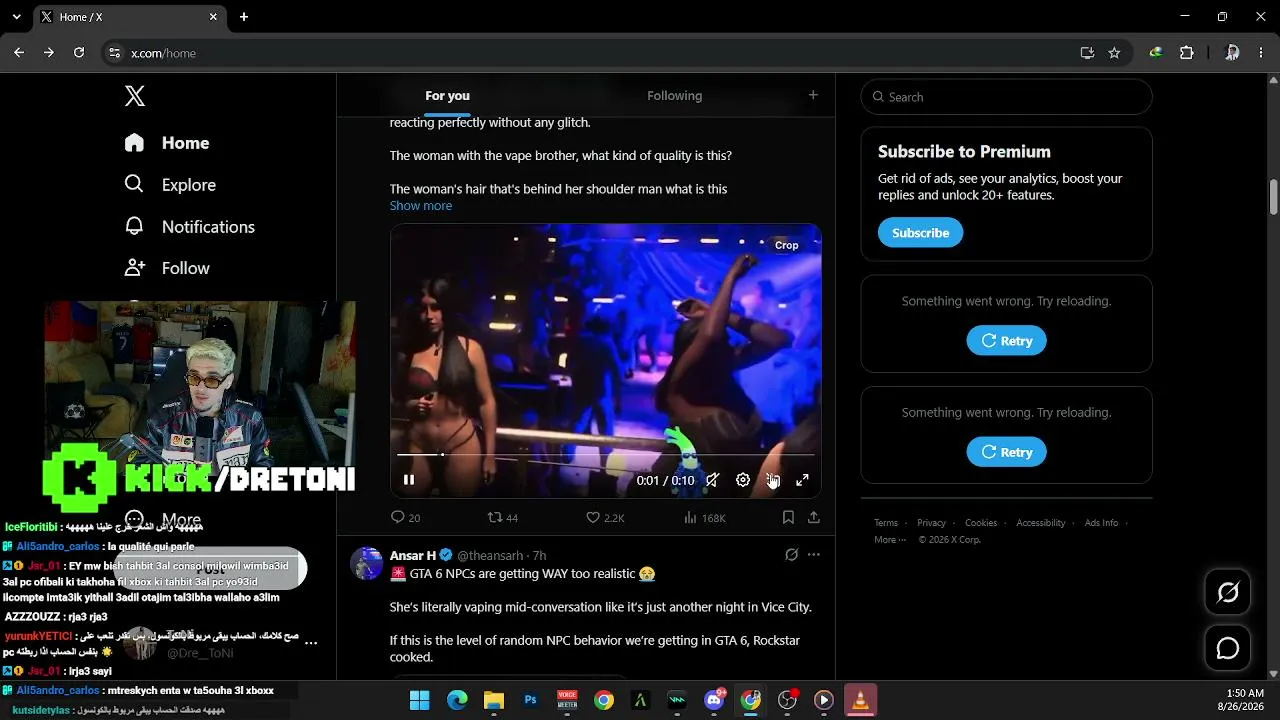The image size is (1280, 720).
Task: Click the address bar showing x.com/home
Action: pos(600,53)
